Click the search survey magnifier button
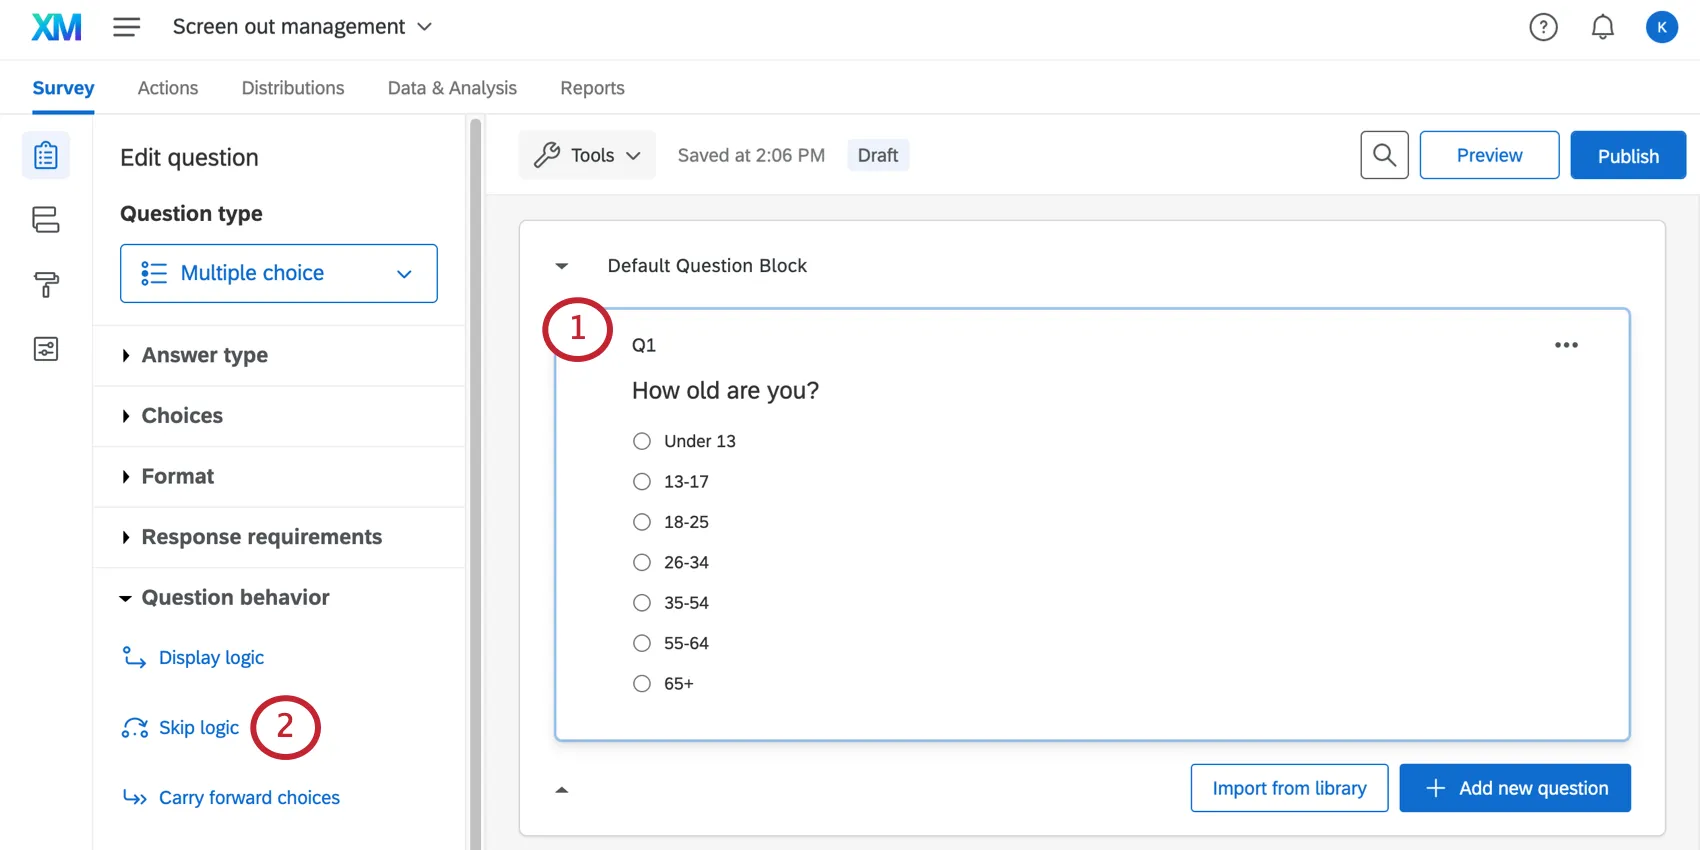This screenshot has height=850, width=1700. [x=1384, y=155]
